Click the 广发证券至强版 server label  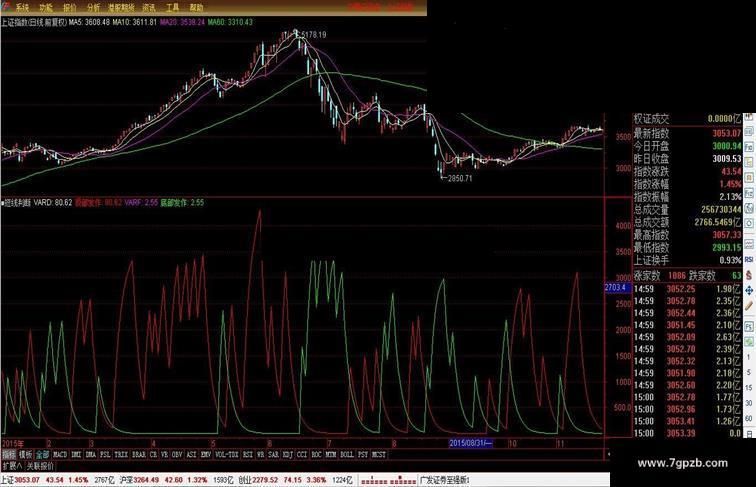(x=445, y=480)
